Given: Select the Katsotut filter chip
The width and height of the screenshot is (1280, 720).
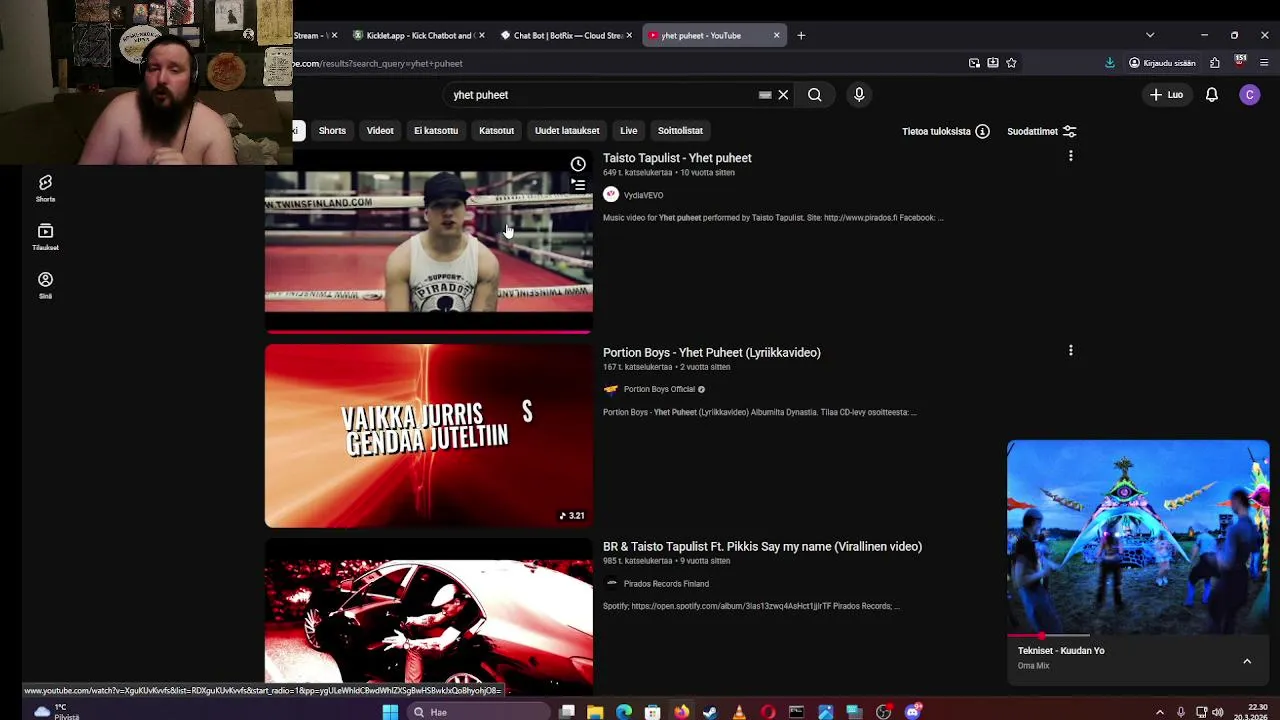Looking at the screenshot, I should [x=496, y=130].
